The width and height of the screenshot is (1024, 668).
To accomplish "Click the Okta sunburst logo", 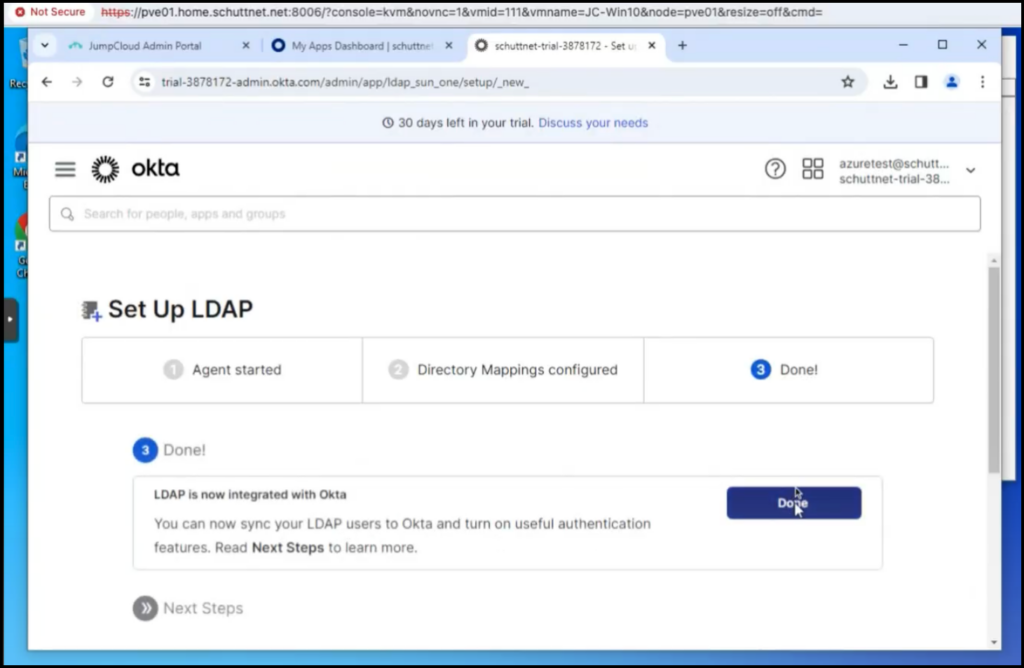I will [105, 169].
